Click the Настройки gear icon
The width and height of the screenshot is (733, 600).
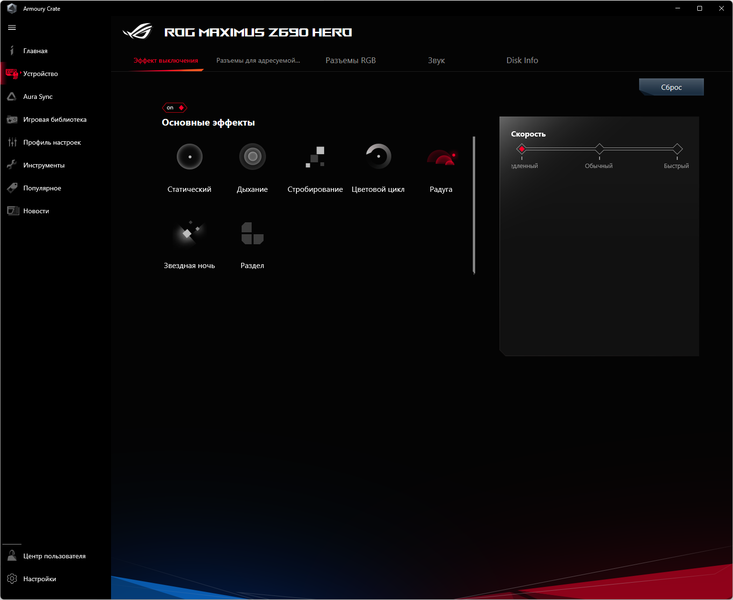(x=12, y=578)
